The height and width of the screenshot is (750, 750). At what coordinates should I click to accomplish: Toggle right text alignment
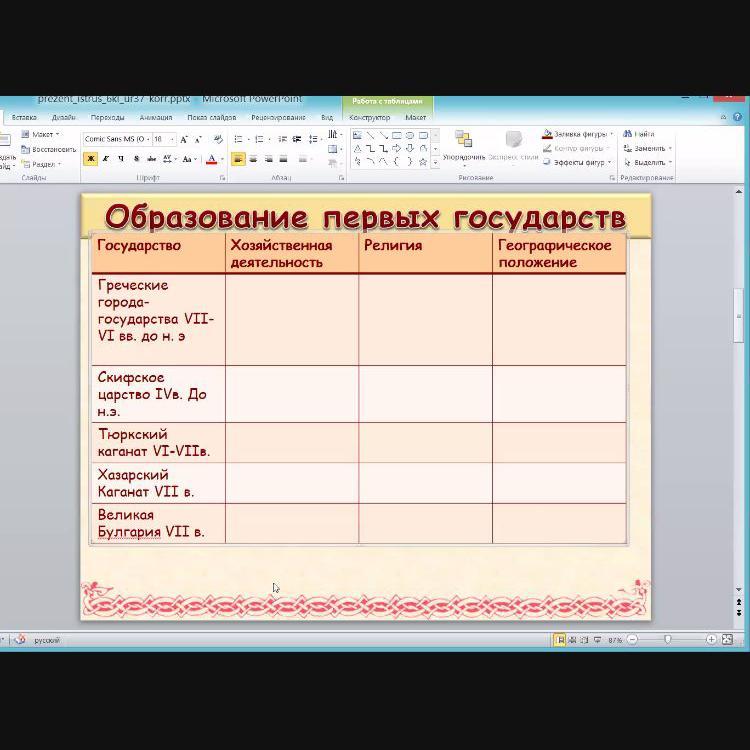point(268,159)
